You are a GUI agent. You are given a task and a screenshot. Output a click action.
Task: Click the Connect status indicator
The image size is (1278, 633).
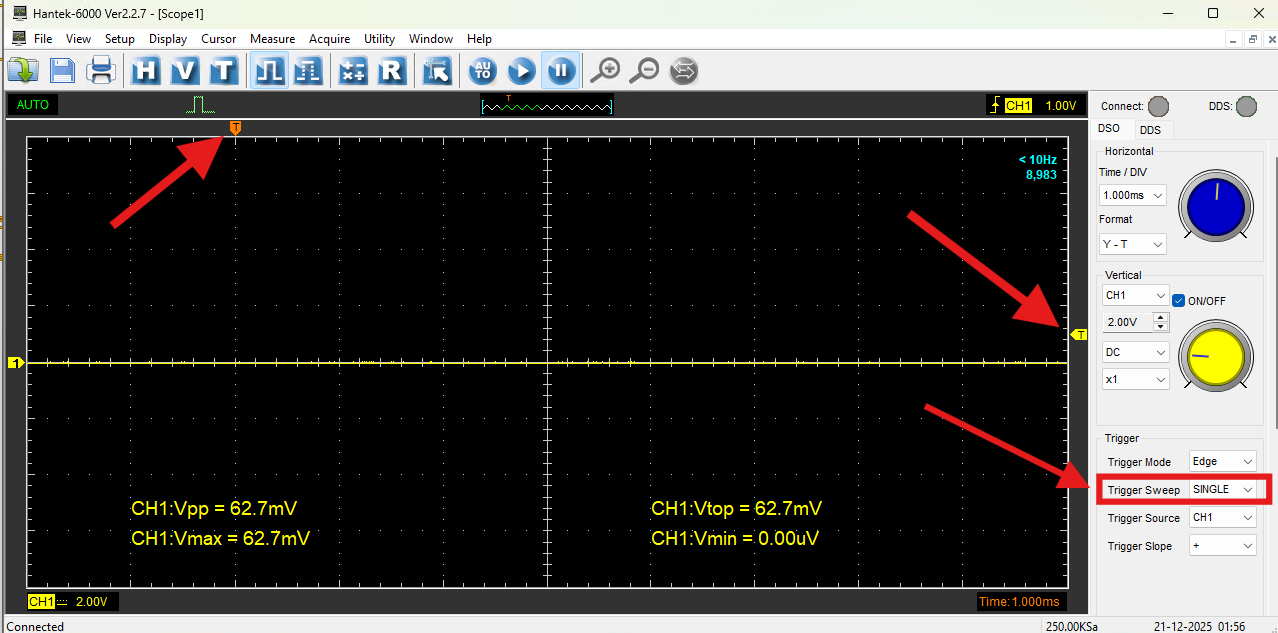coord(1158,106)
